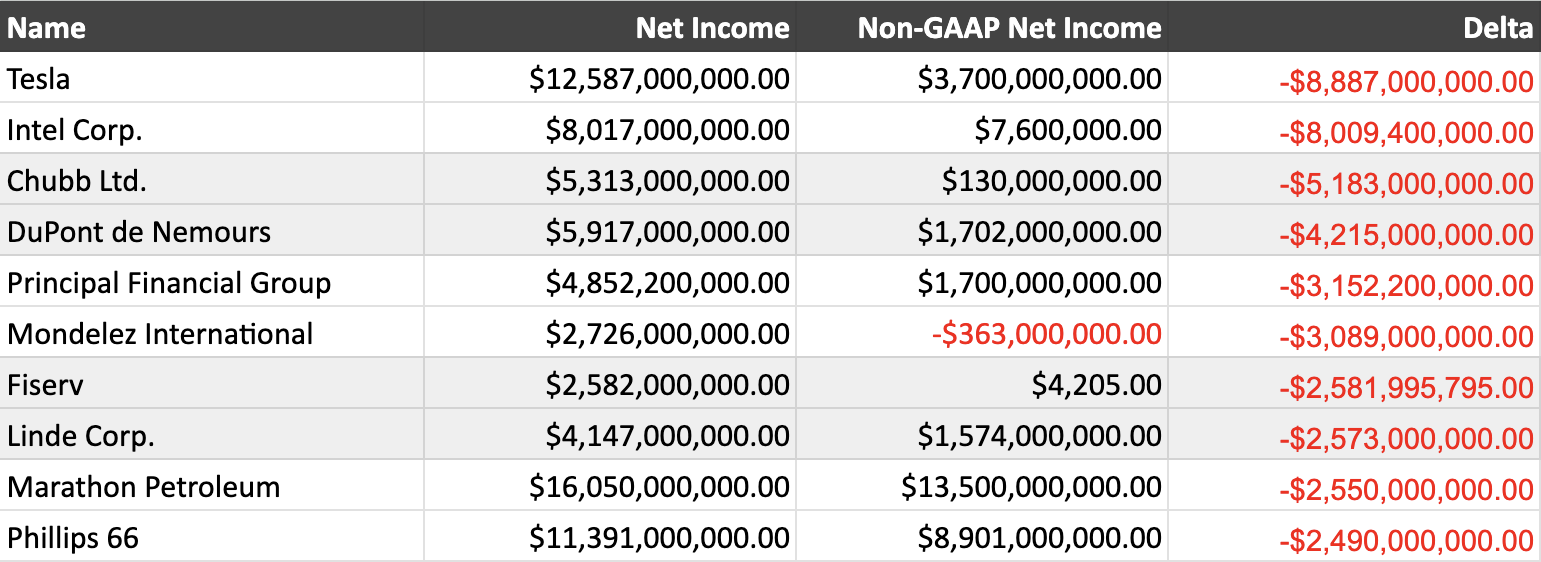Click Chubb's delta value -$5,183,000,000.00
Image resolution: width=1541 pixels, height=562 pixels.
1405,183
